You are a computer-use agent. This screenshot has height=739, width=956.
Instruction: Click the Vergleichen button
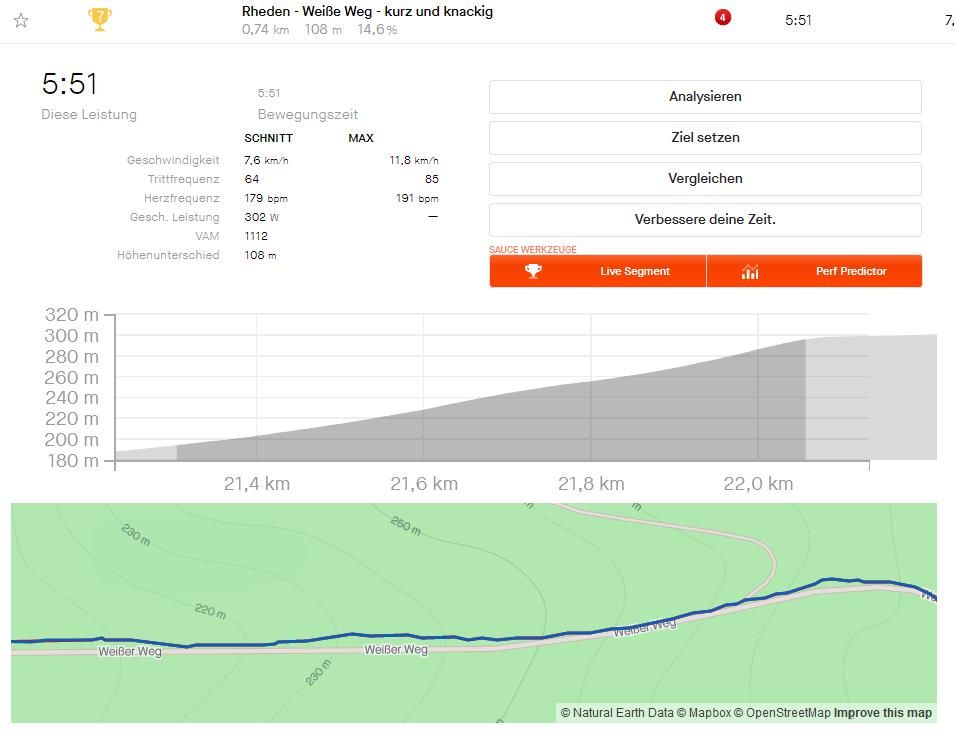(705, 179)
